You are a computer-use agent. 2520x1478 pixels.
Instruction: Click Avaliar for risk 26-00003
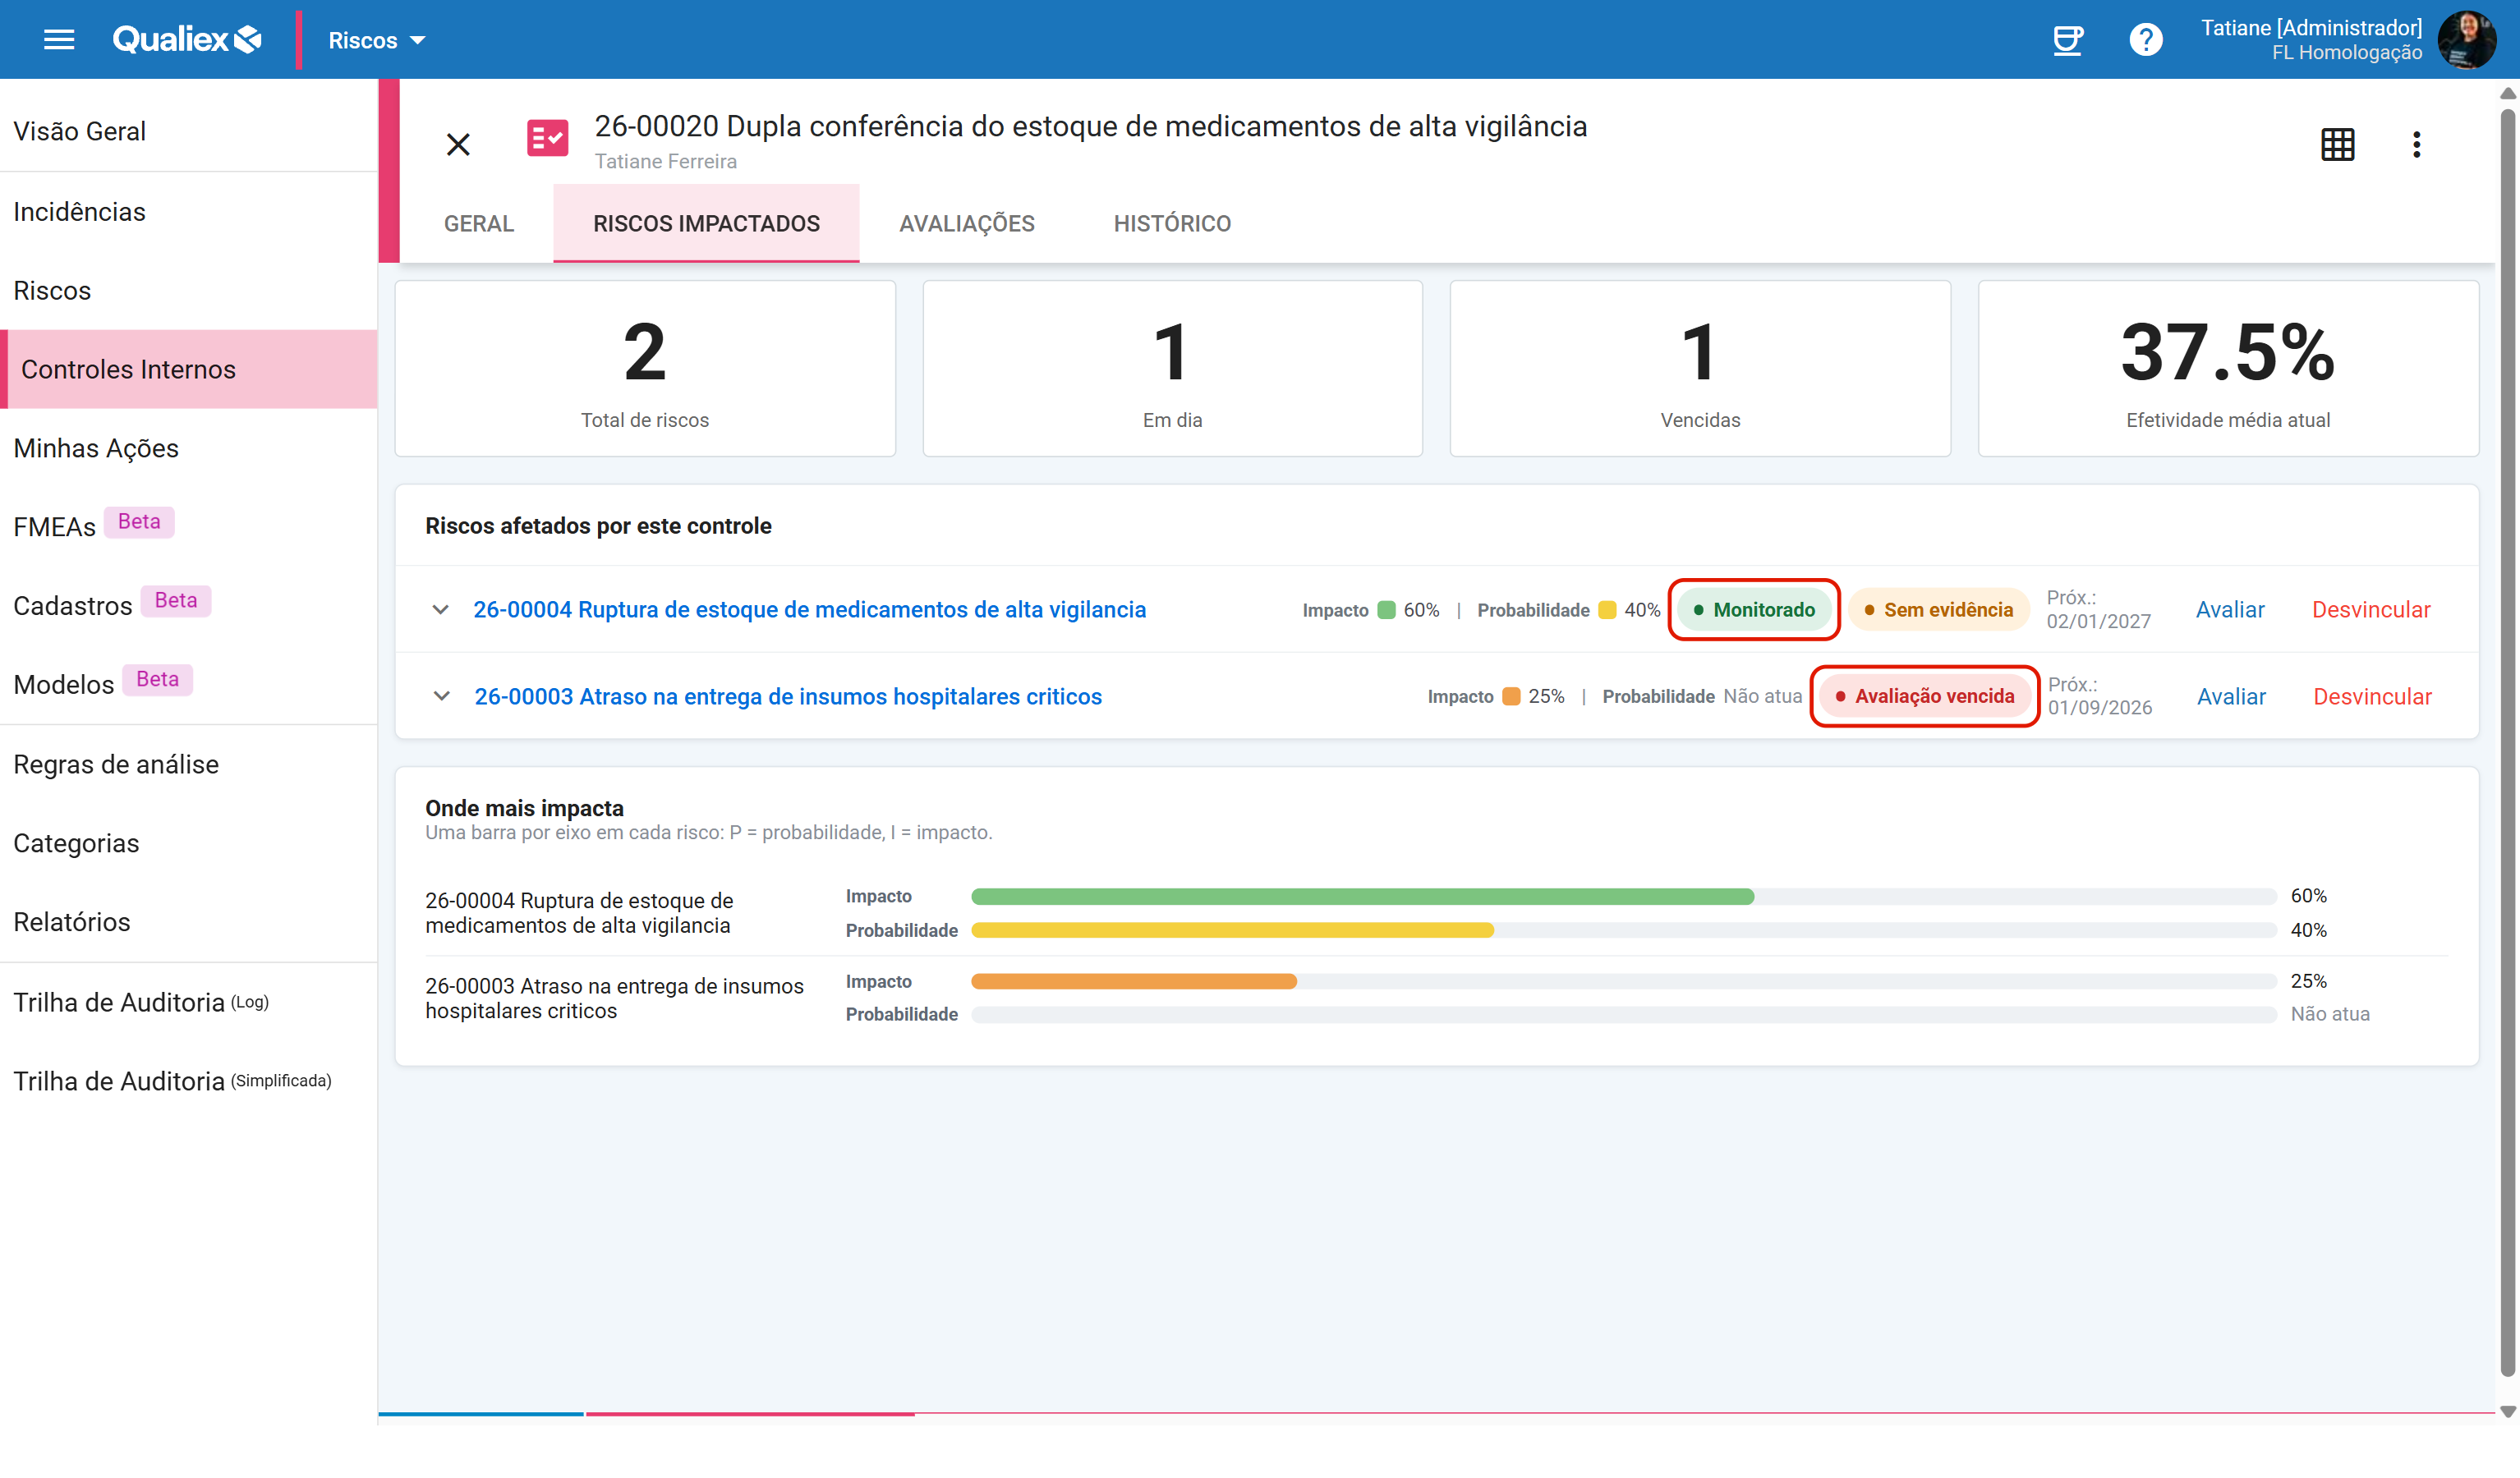tap(2231, 697)
